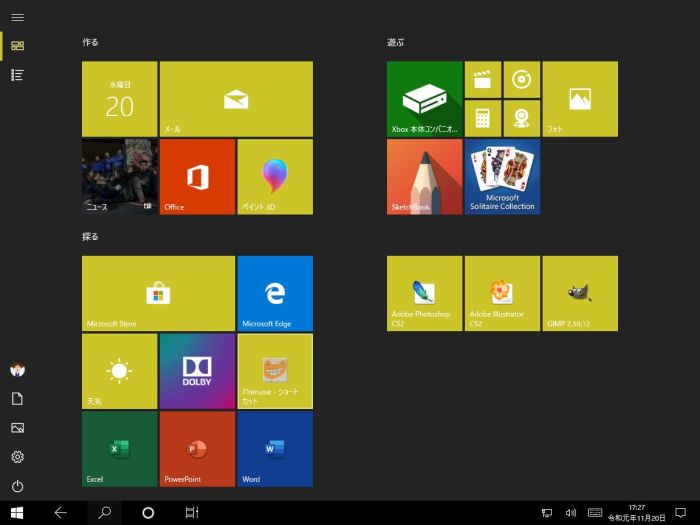700x525 pixels.
Task: Open the Microsoft Edge tile
Action: click(275, 292)
